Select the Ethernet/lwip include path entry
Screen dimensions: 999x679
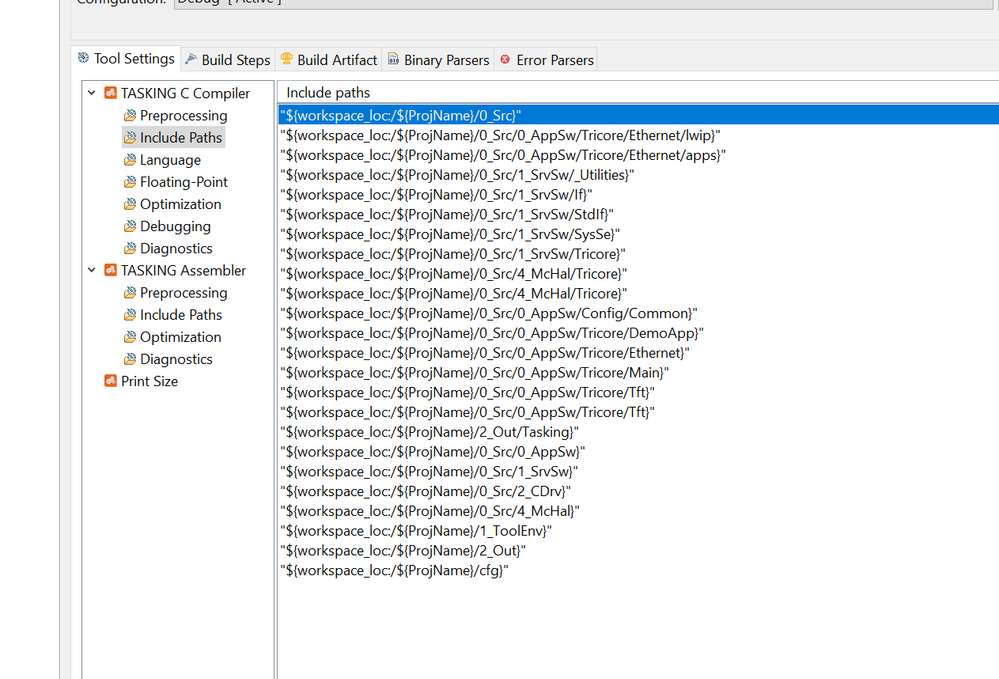pos(500,135)
